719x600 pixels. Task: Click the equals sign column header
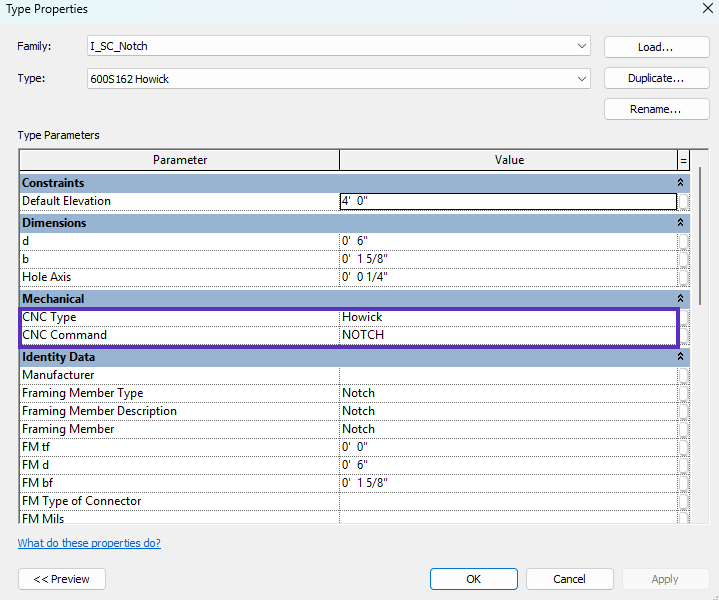[x=683, y=160]
